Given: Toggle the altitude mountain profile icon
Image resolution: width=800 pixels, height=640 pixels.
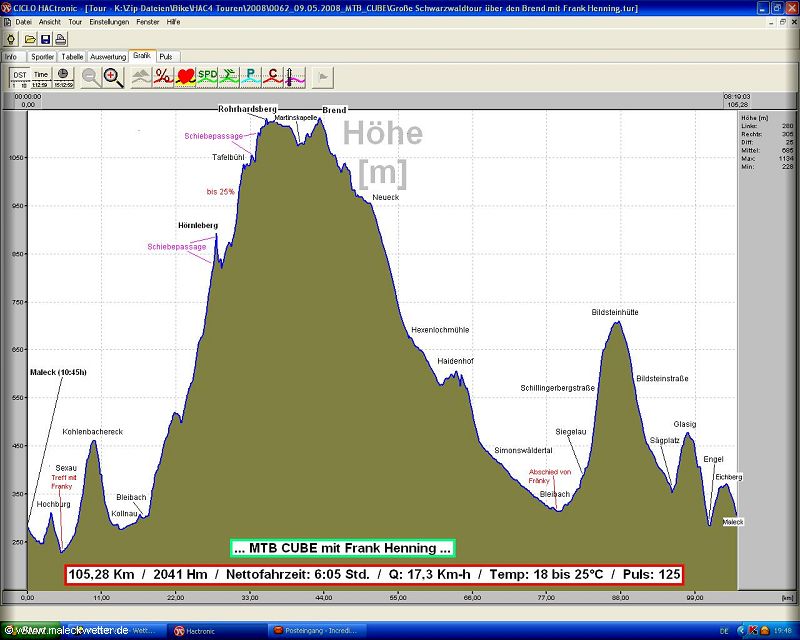Looking at the screenshot, I should click(141, 76).
